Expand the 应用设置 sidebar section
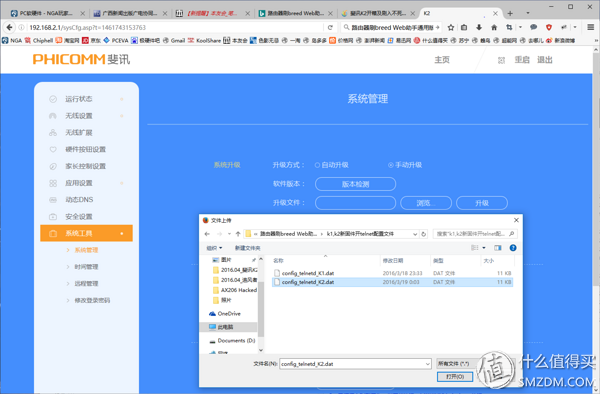 coord(122,183)
